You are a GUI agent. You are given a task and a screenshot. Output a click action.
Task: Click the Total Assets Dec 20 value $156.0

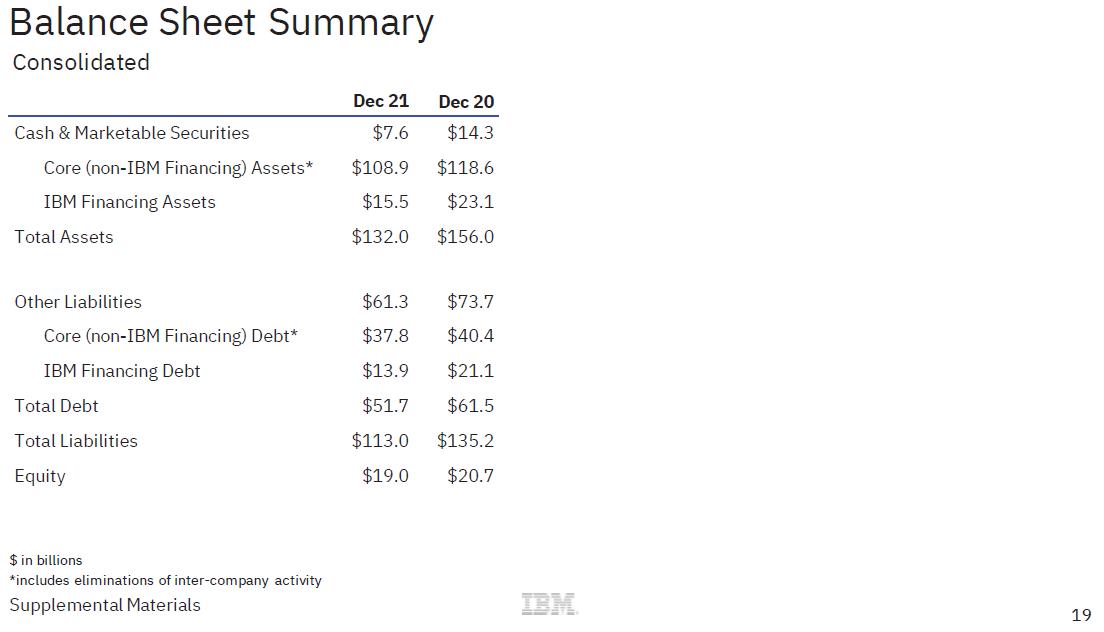pos(465,236)
